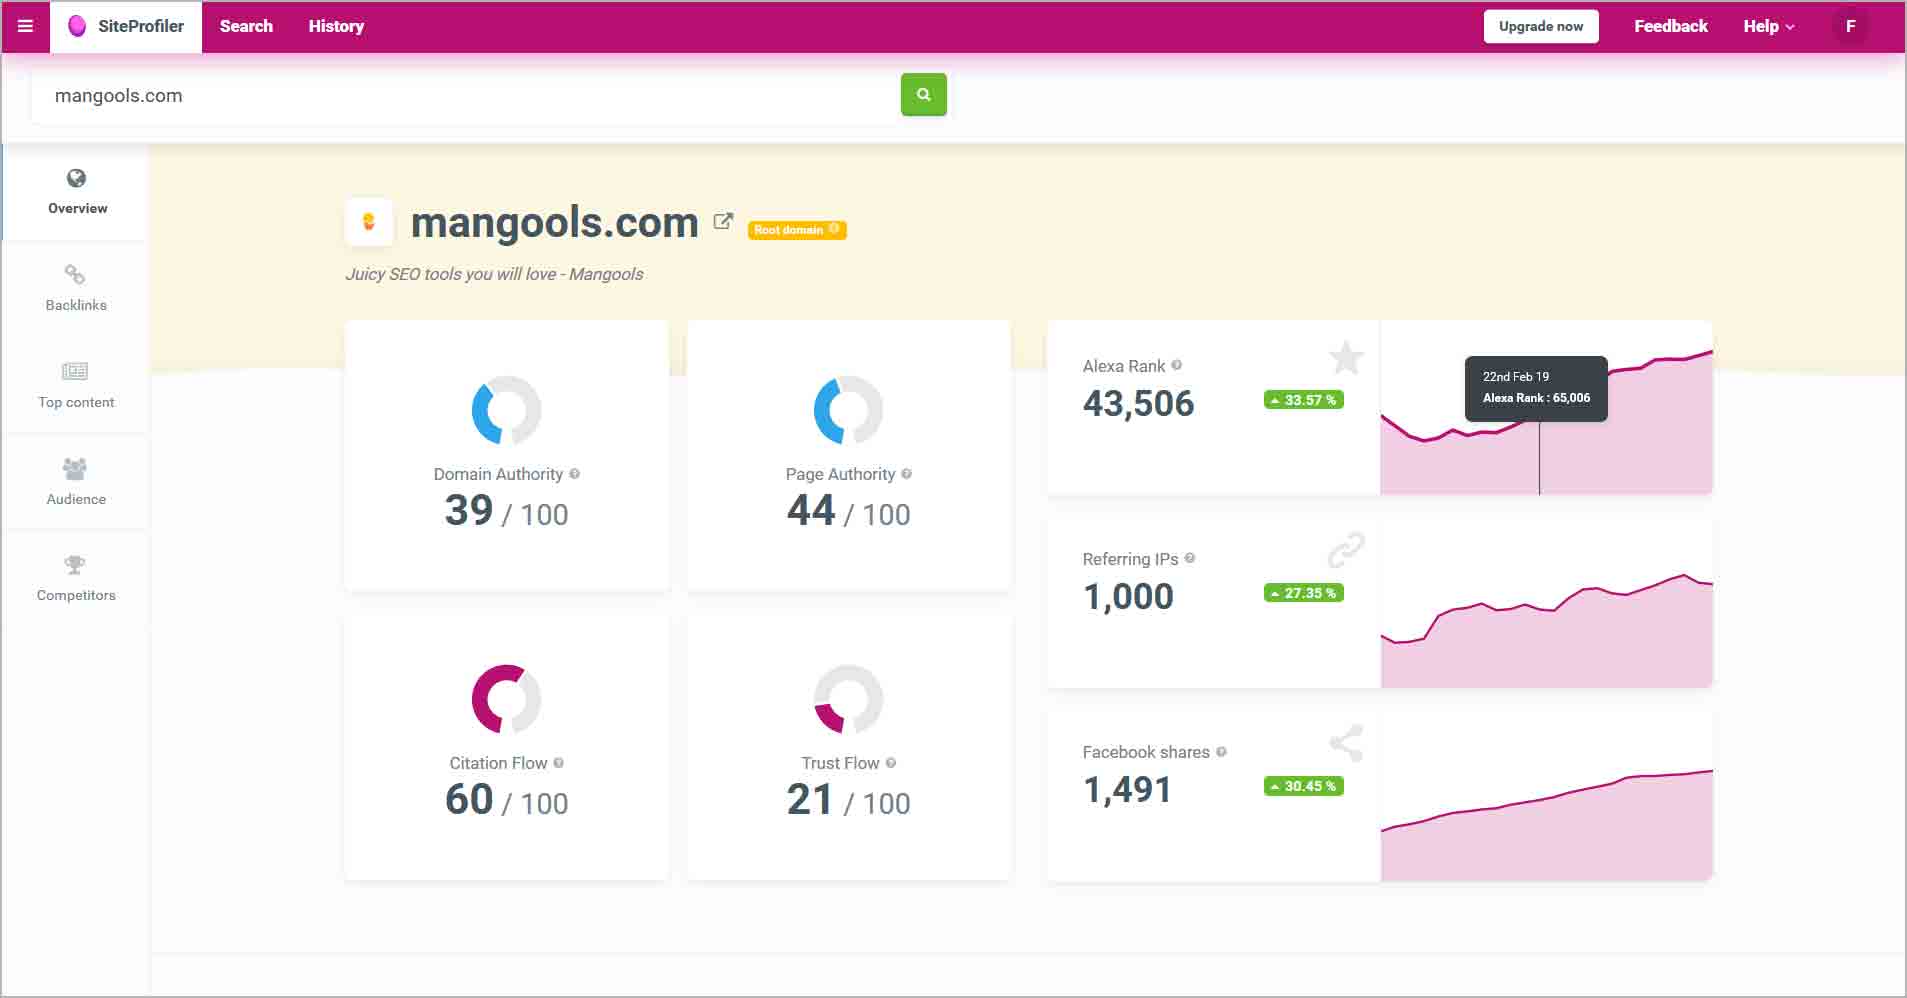Click the Trust Flow score 21

(810, 799)
